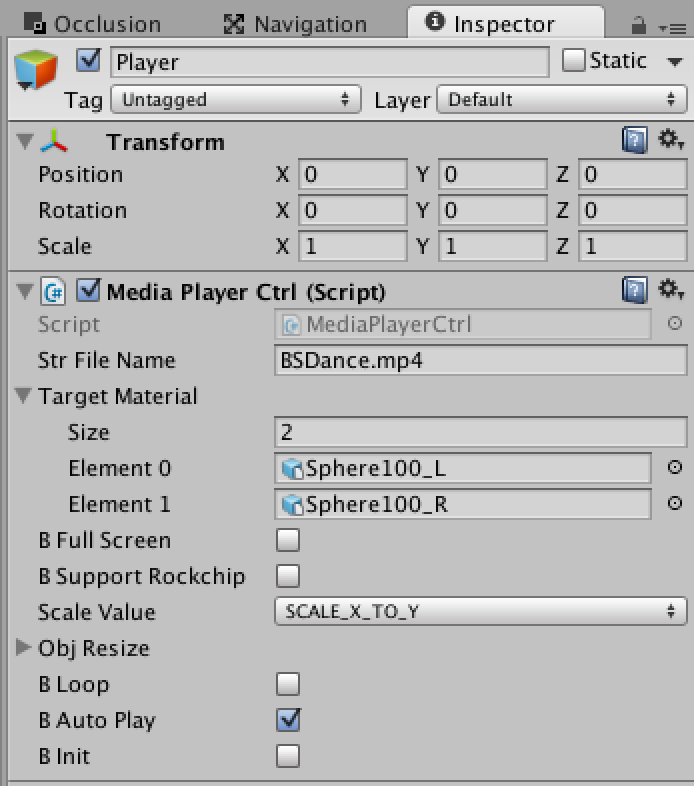Click the Occlusion tab icon

click(35, 23)
